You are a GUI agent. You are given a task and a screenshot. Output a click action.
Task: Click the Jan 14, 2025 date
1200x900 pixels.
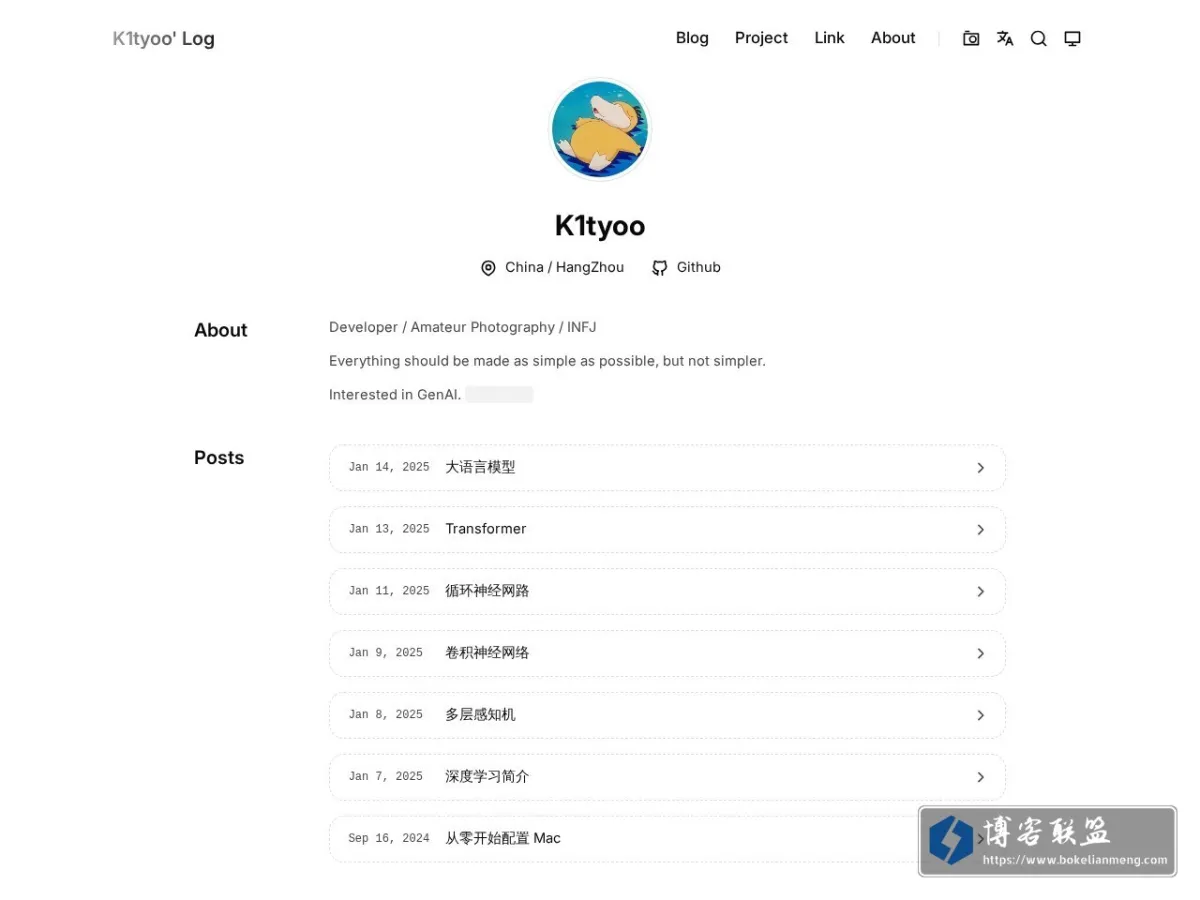tap(389, 467)
